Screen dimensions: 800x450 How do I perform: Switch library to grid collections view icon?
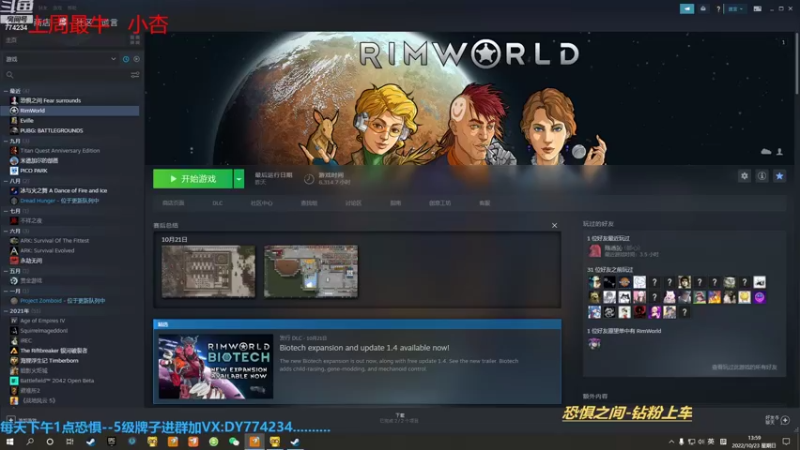click(135, 40)
